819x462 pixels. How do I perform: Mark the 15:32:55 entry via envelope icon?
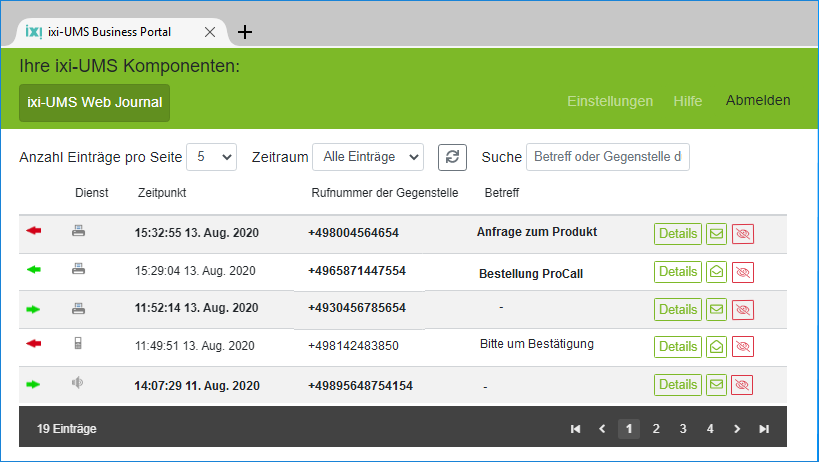pos(716,234)
